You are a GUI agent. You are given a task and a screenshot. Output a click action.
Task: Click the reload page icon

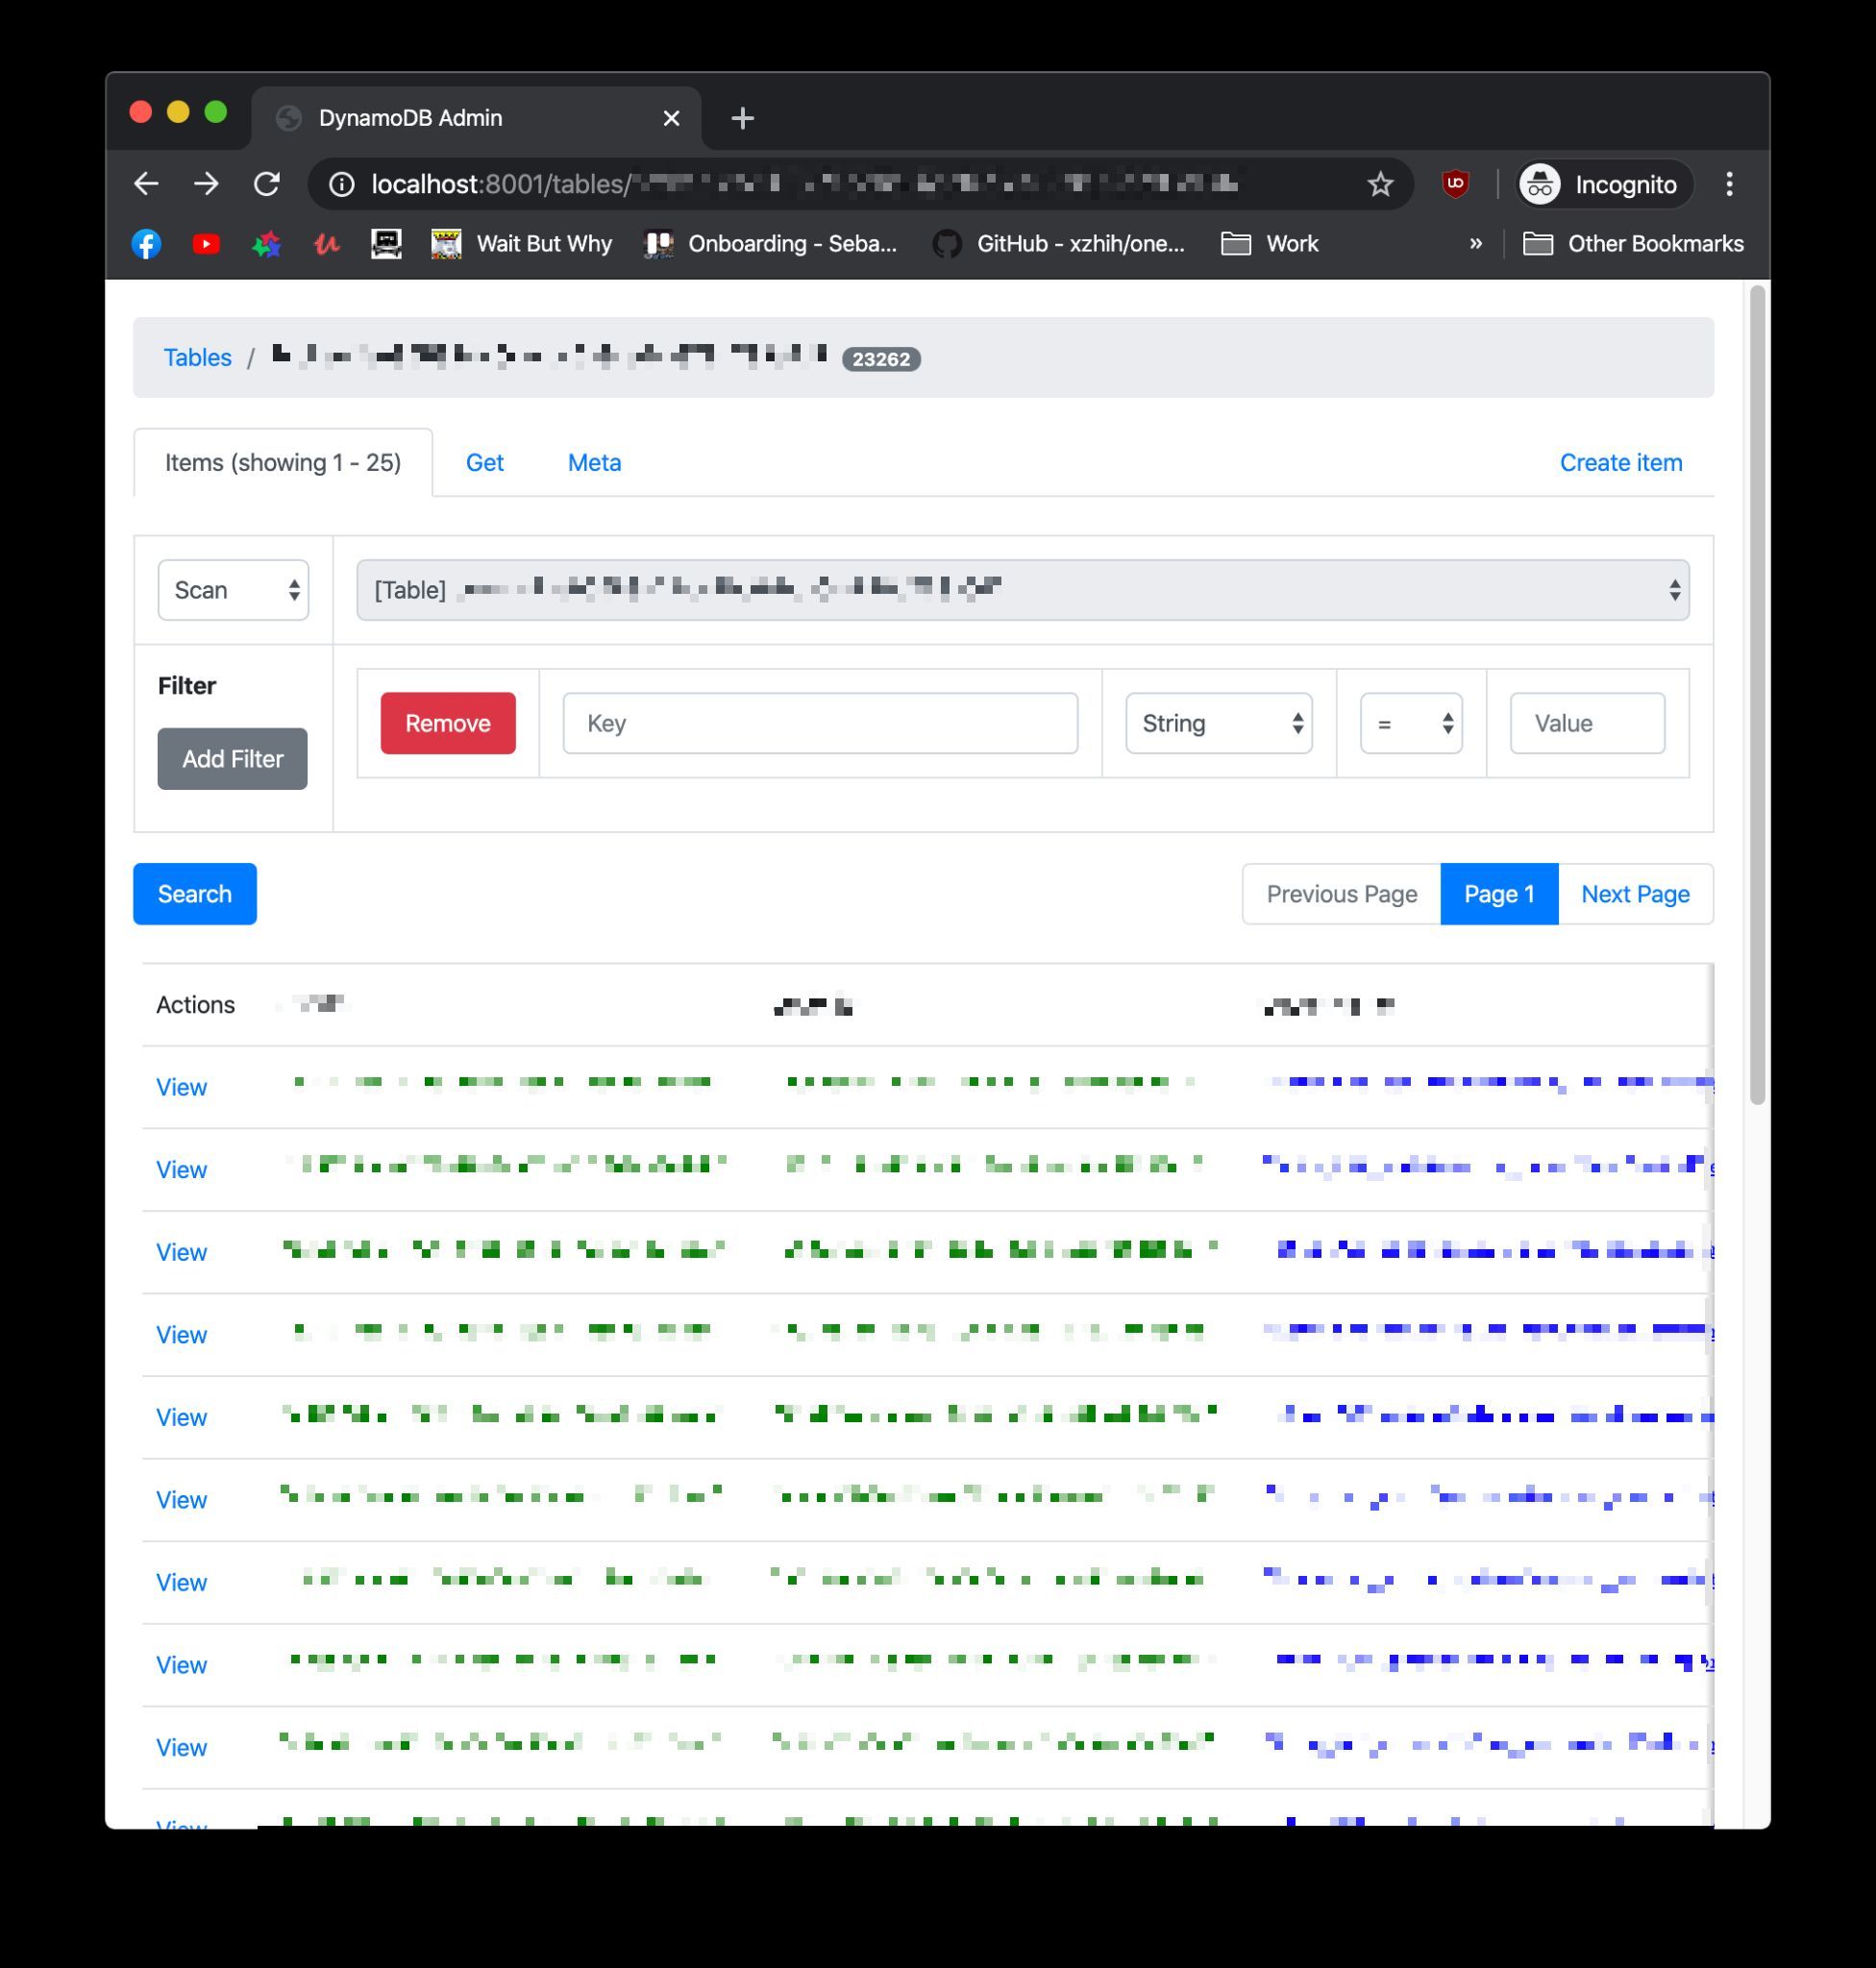[267, 184]
